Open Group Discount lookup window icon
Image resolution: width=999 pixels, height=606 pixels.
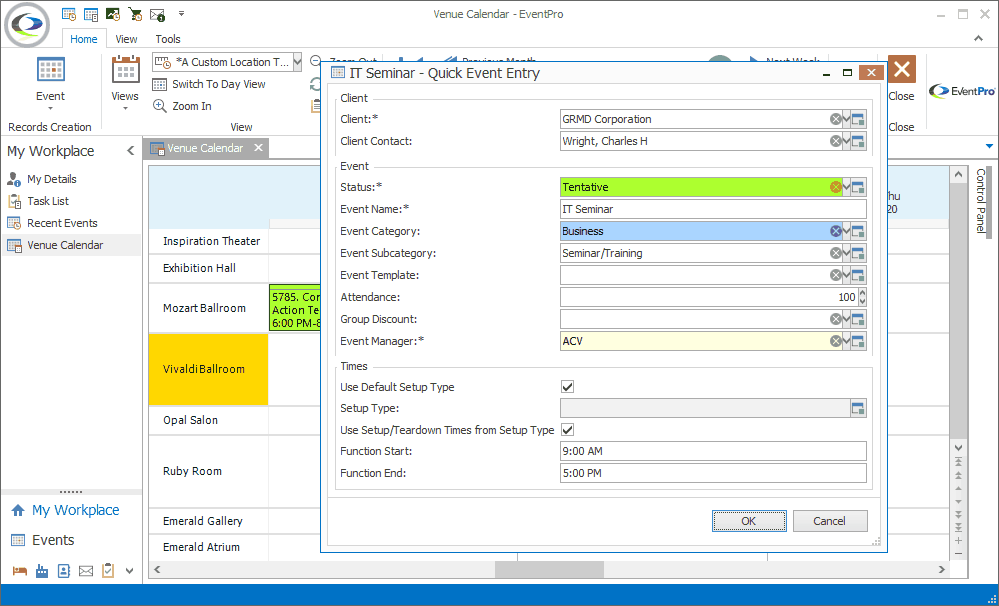coord(858,319)
